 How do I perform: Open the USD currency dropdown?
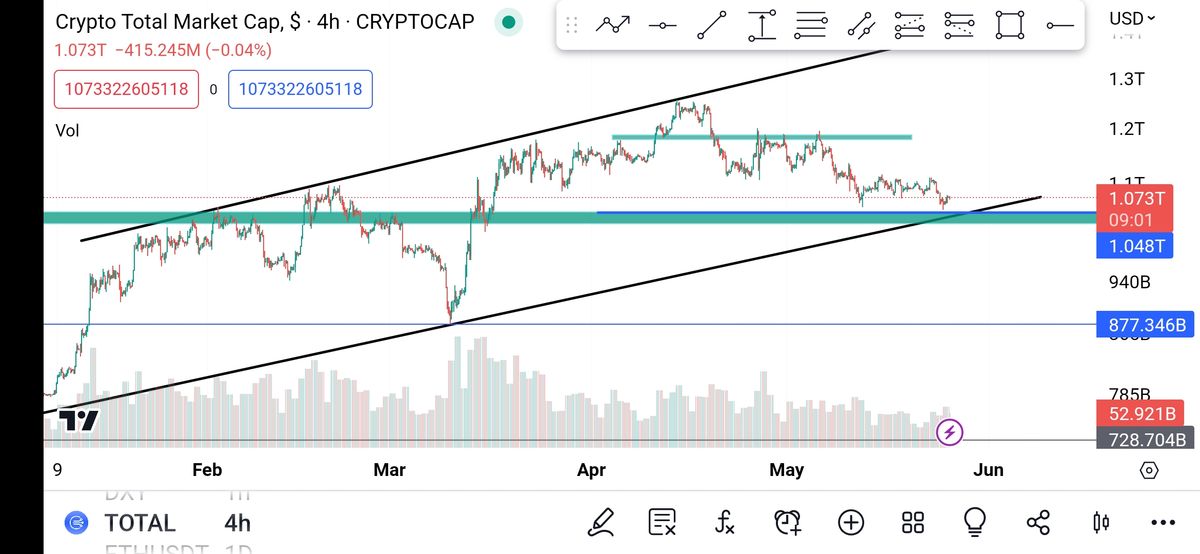pyautogui.click(x=1131, y=18)
